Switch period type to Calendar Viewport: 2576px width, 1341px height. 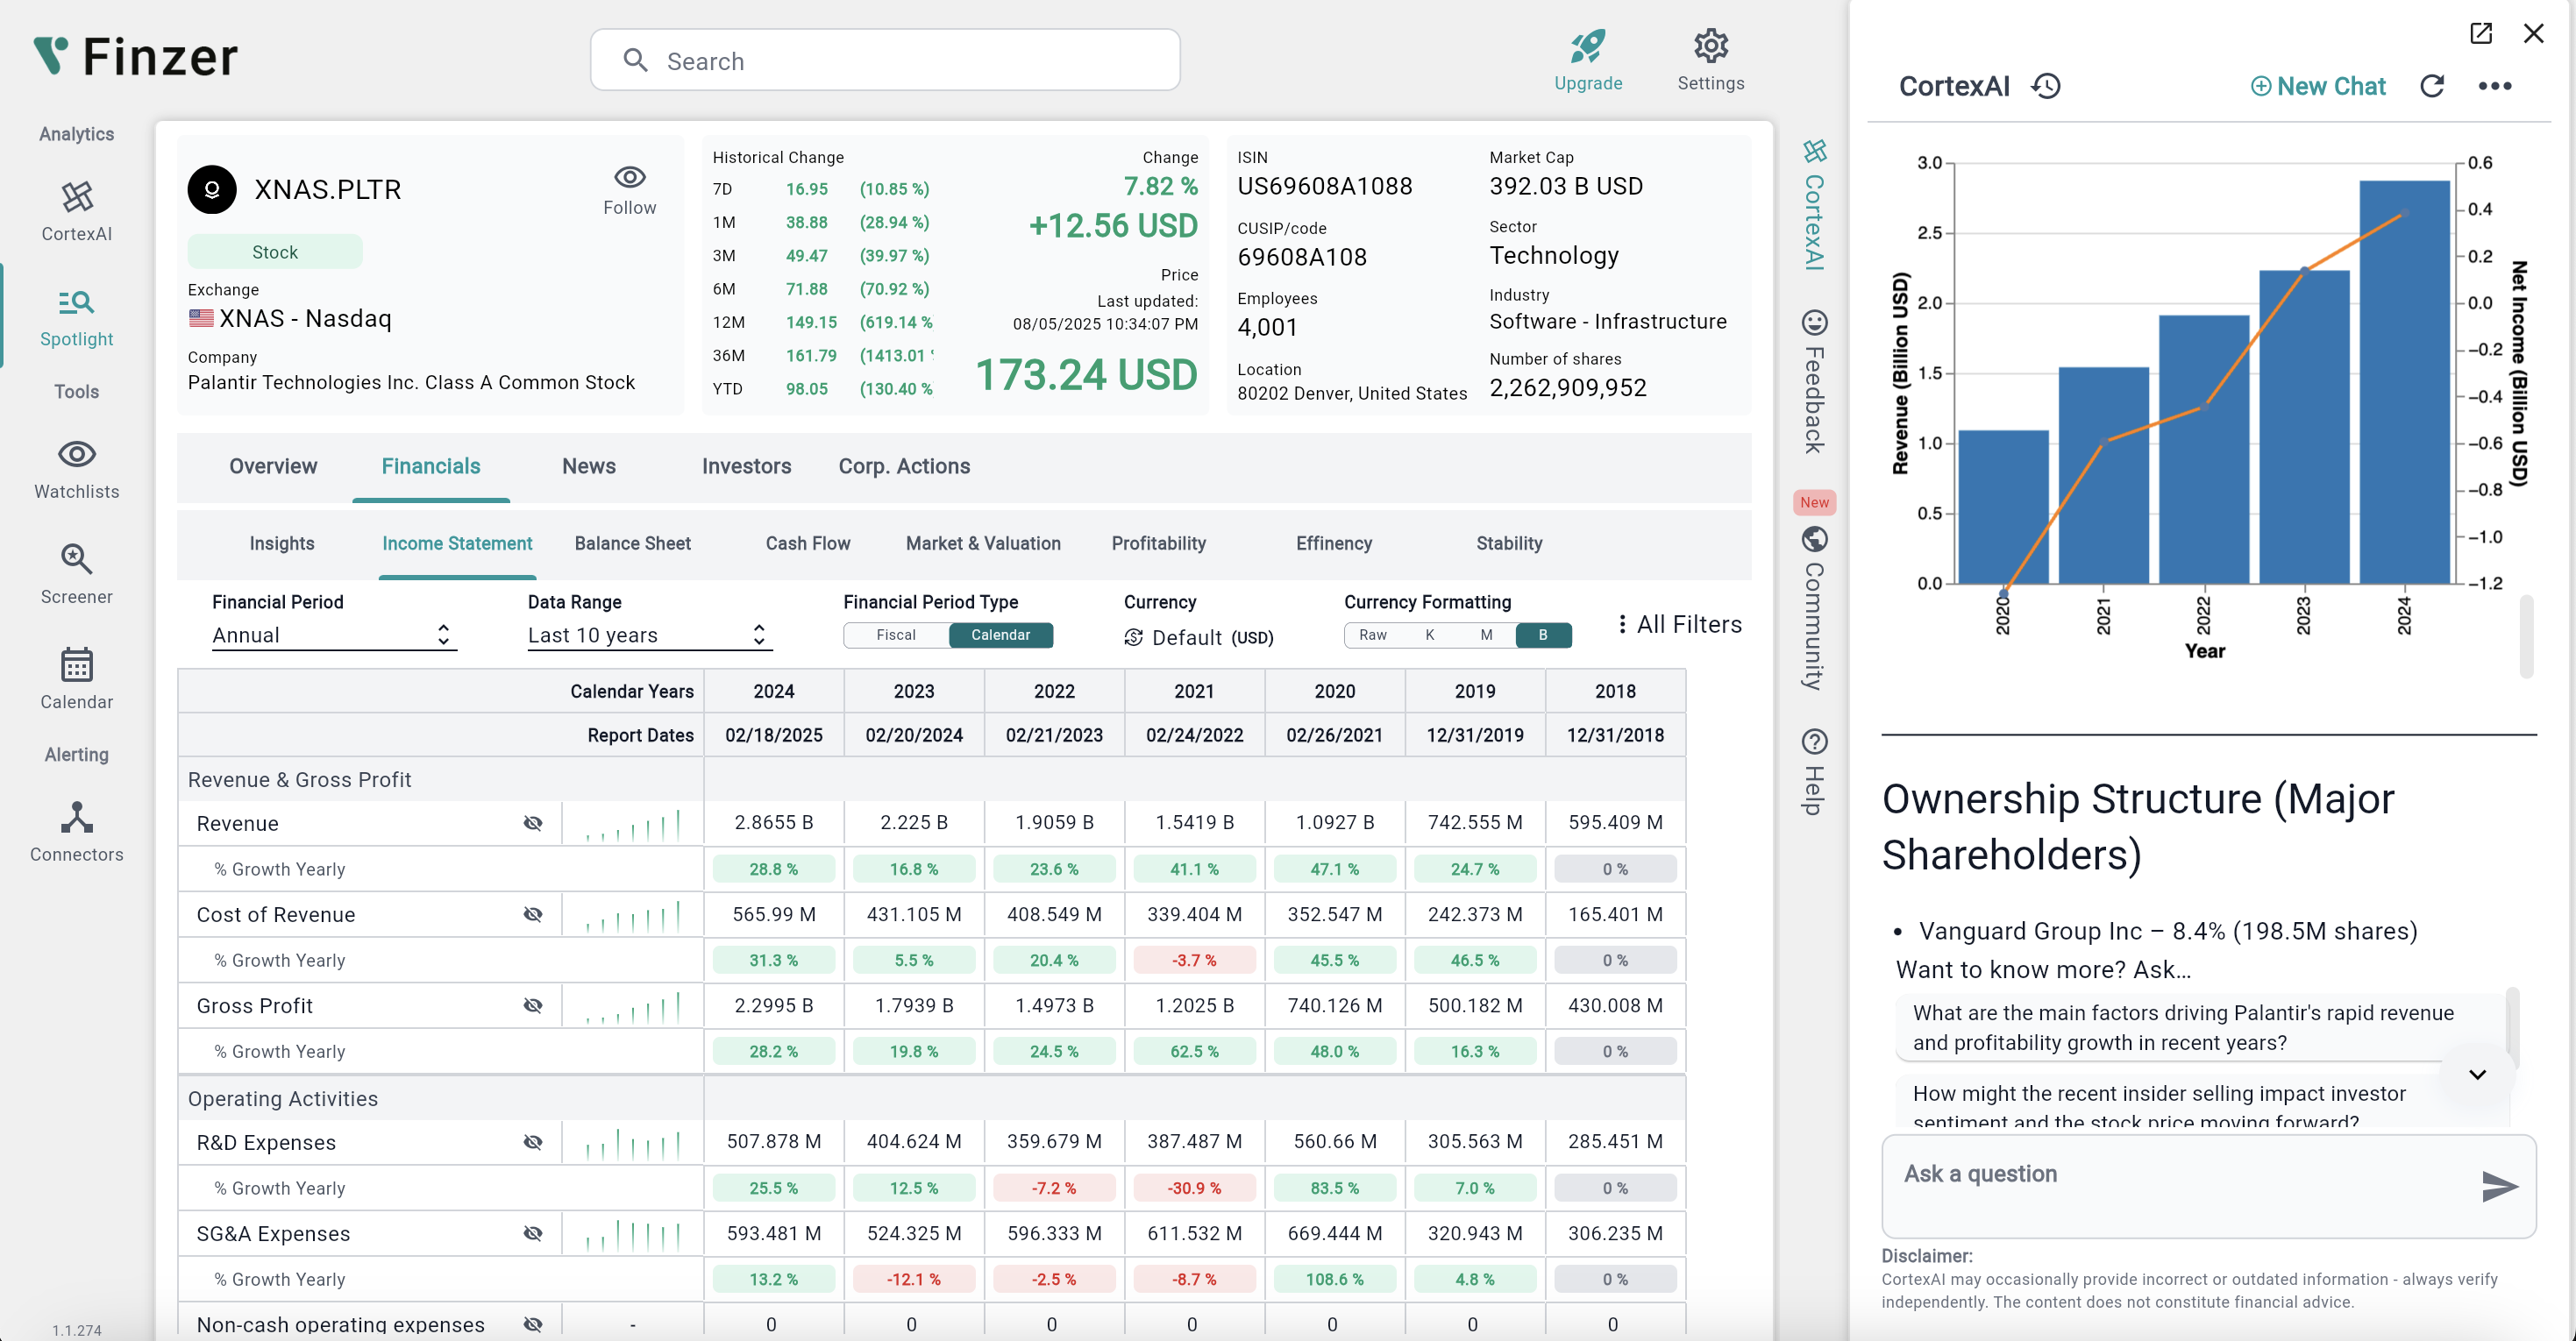click(x=1000, y=635)
